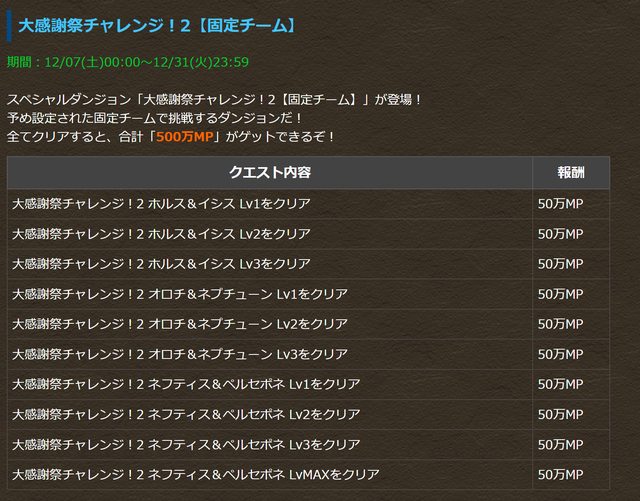The height and width of the screenshot is (501, 640).
Task: Select the event period date text
Action: point(128,62)
